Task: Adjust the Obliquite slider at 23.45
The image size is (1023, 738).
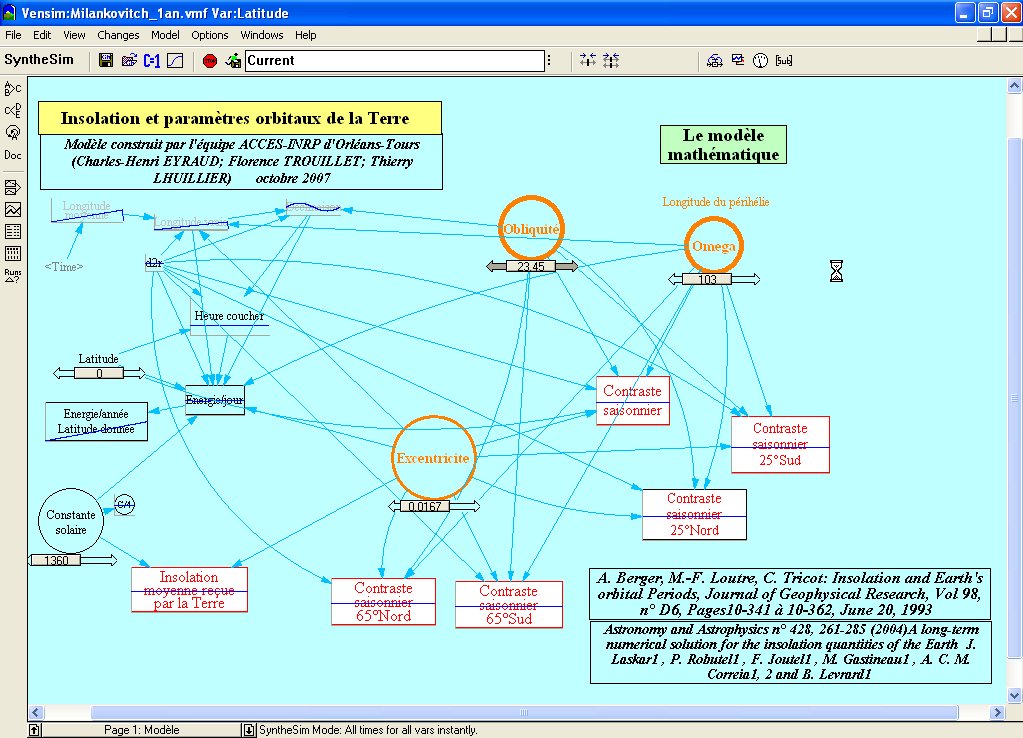Action: pos(531,267)
